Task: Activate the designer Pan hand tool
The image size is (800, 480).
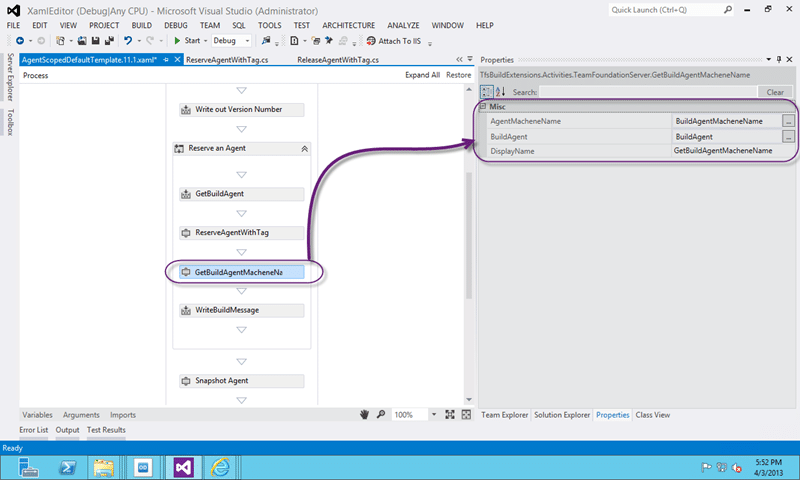Action: pyautogui.click(x=364, y=415)
